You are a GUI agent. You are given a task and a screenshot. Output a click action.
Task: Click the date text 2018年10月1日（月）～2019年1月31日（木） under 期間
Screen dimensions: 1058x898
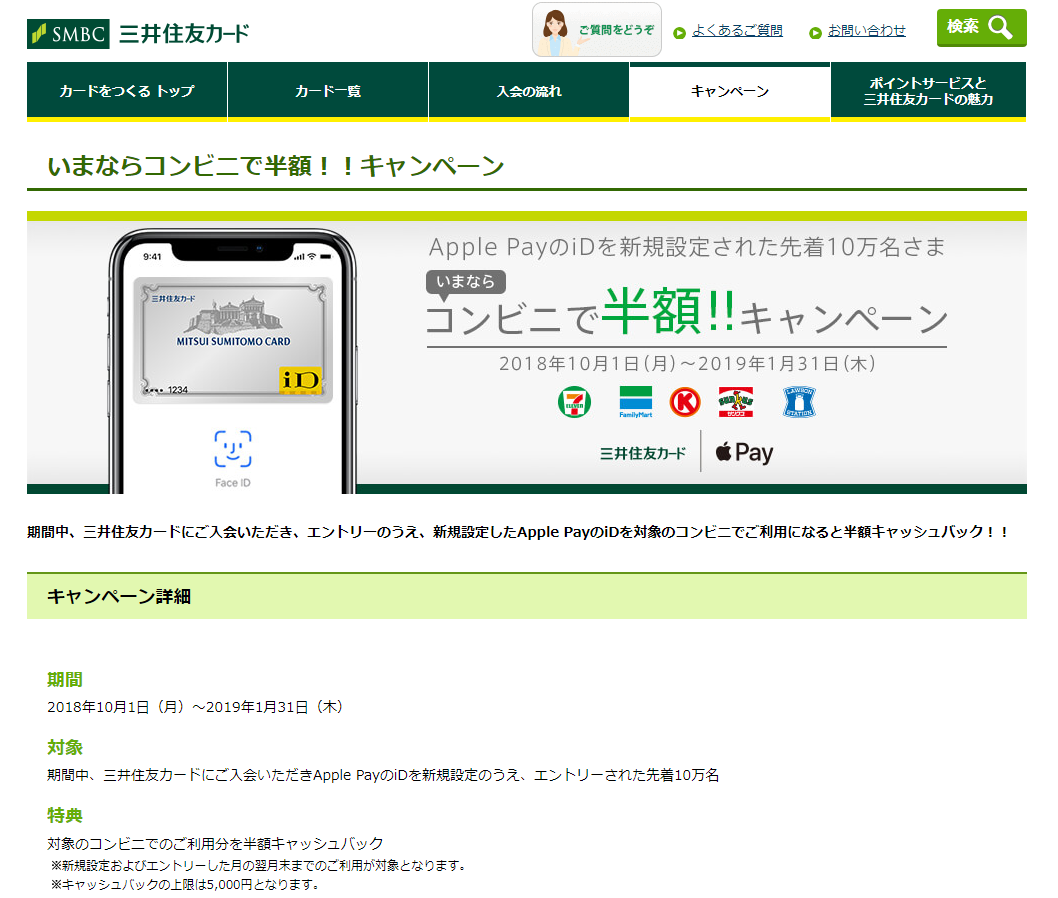tap(198, 707)
